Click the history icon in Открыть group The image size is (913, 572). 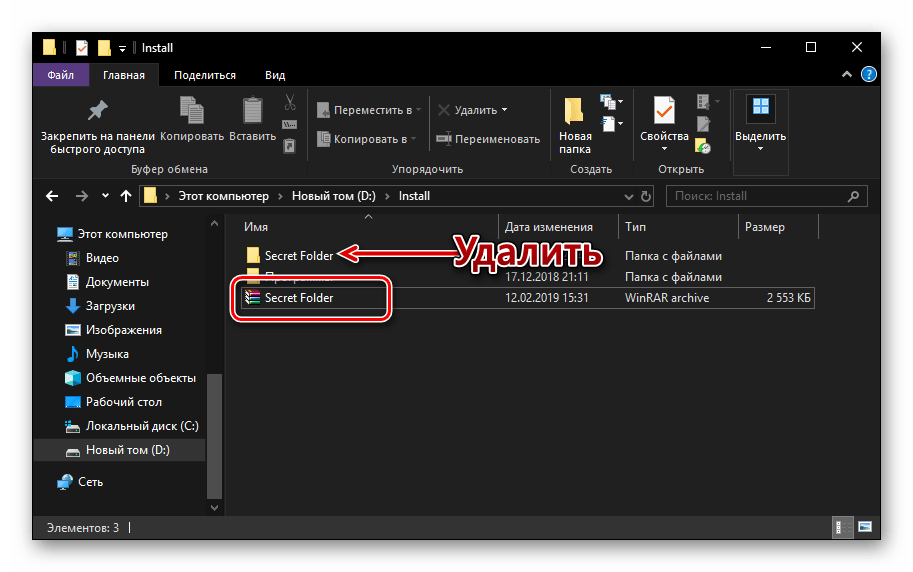point(703,146)
